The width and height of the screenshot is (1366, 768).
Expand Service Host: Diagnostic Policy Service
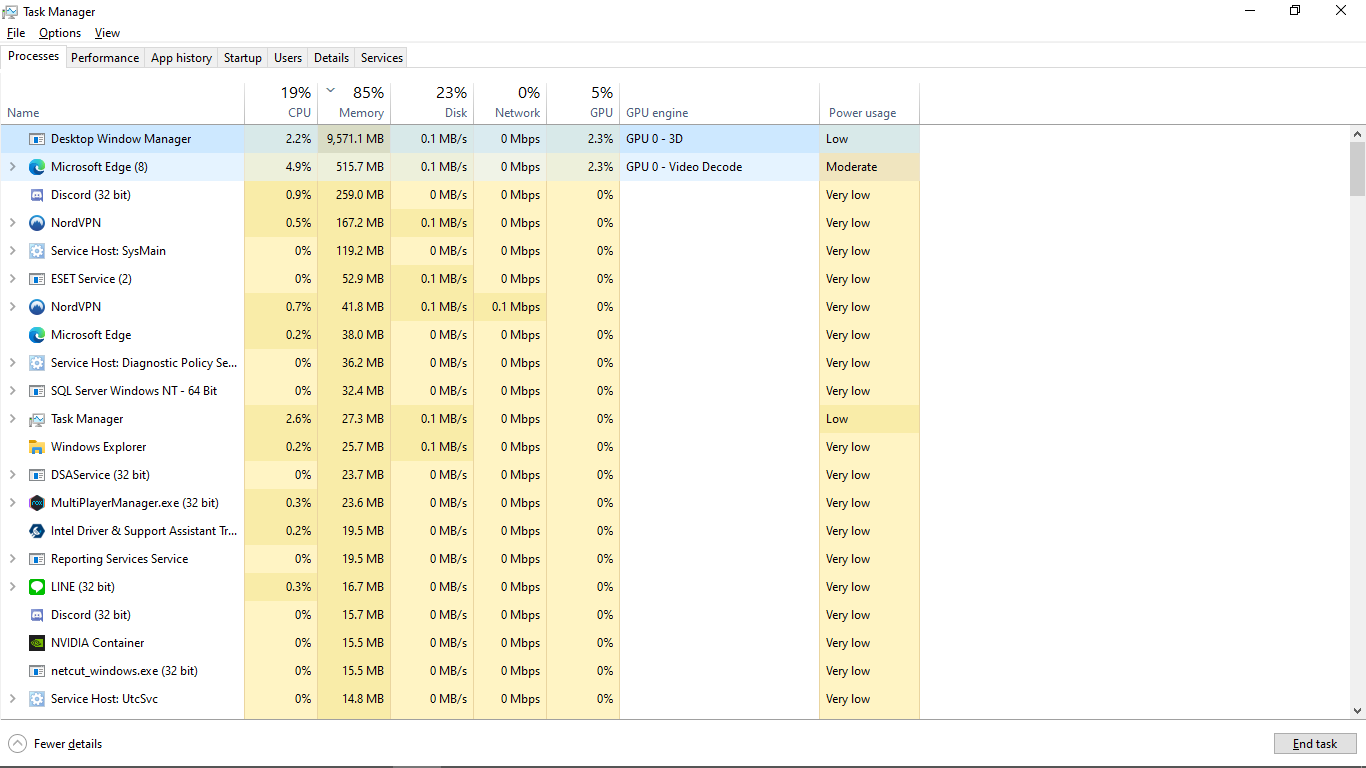coord(13,363)
